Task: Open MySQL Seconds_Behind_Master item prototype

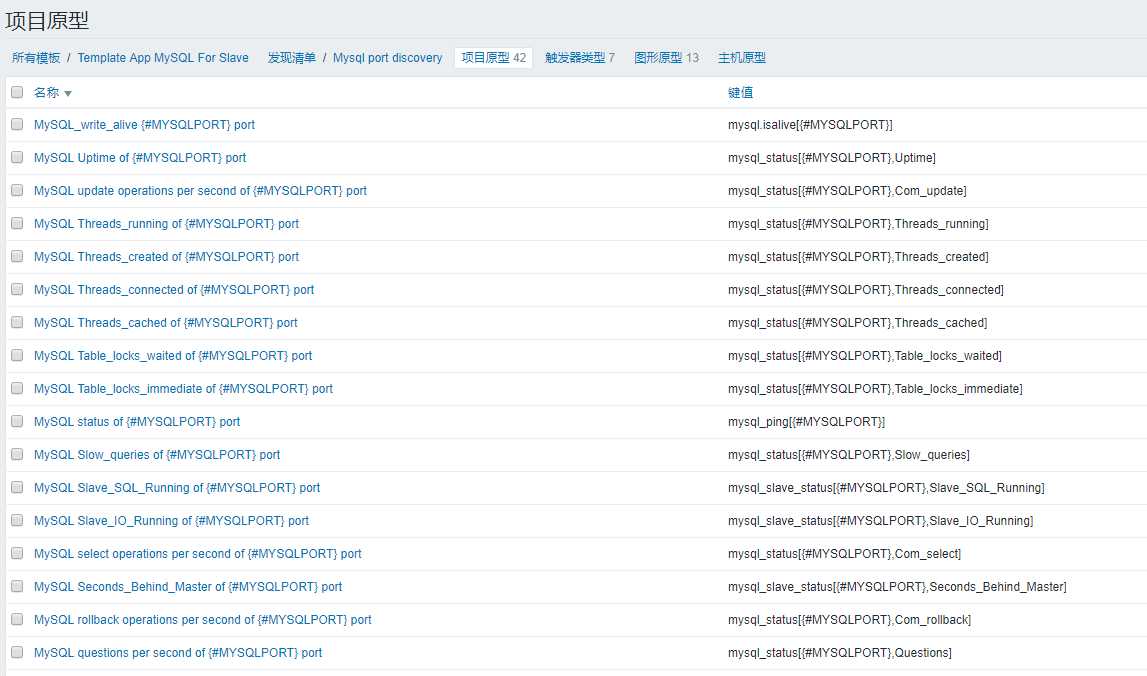Action: (188, 587)
